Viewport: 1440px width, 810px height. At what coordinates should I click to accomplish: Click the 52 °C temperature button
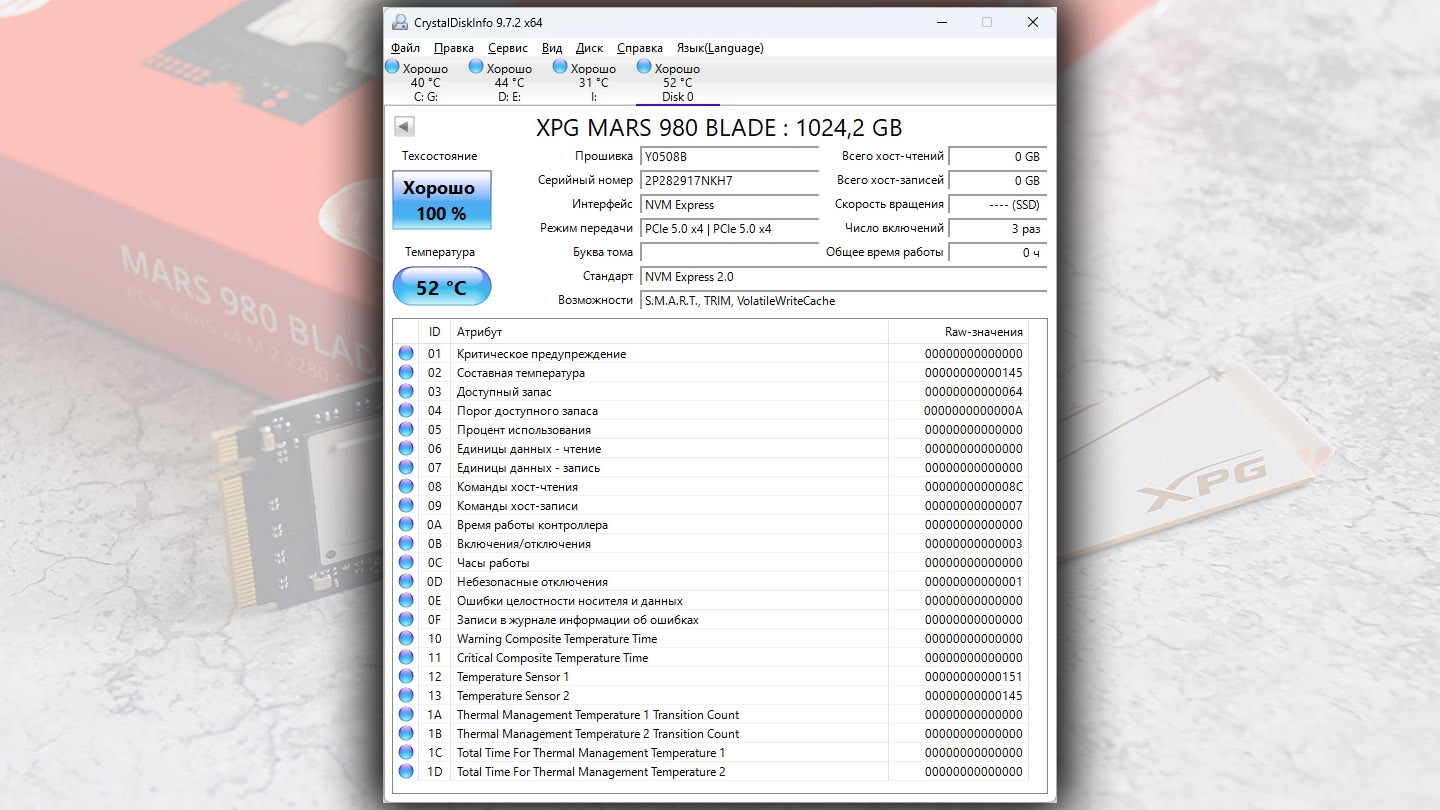click(441, 287)
